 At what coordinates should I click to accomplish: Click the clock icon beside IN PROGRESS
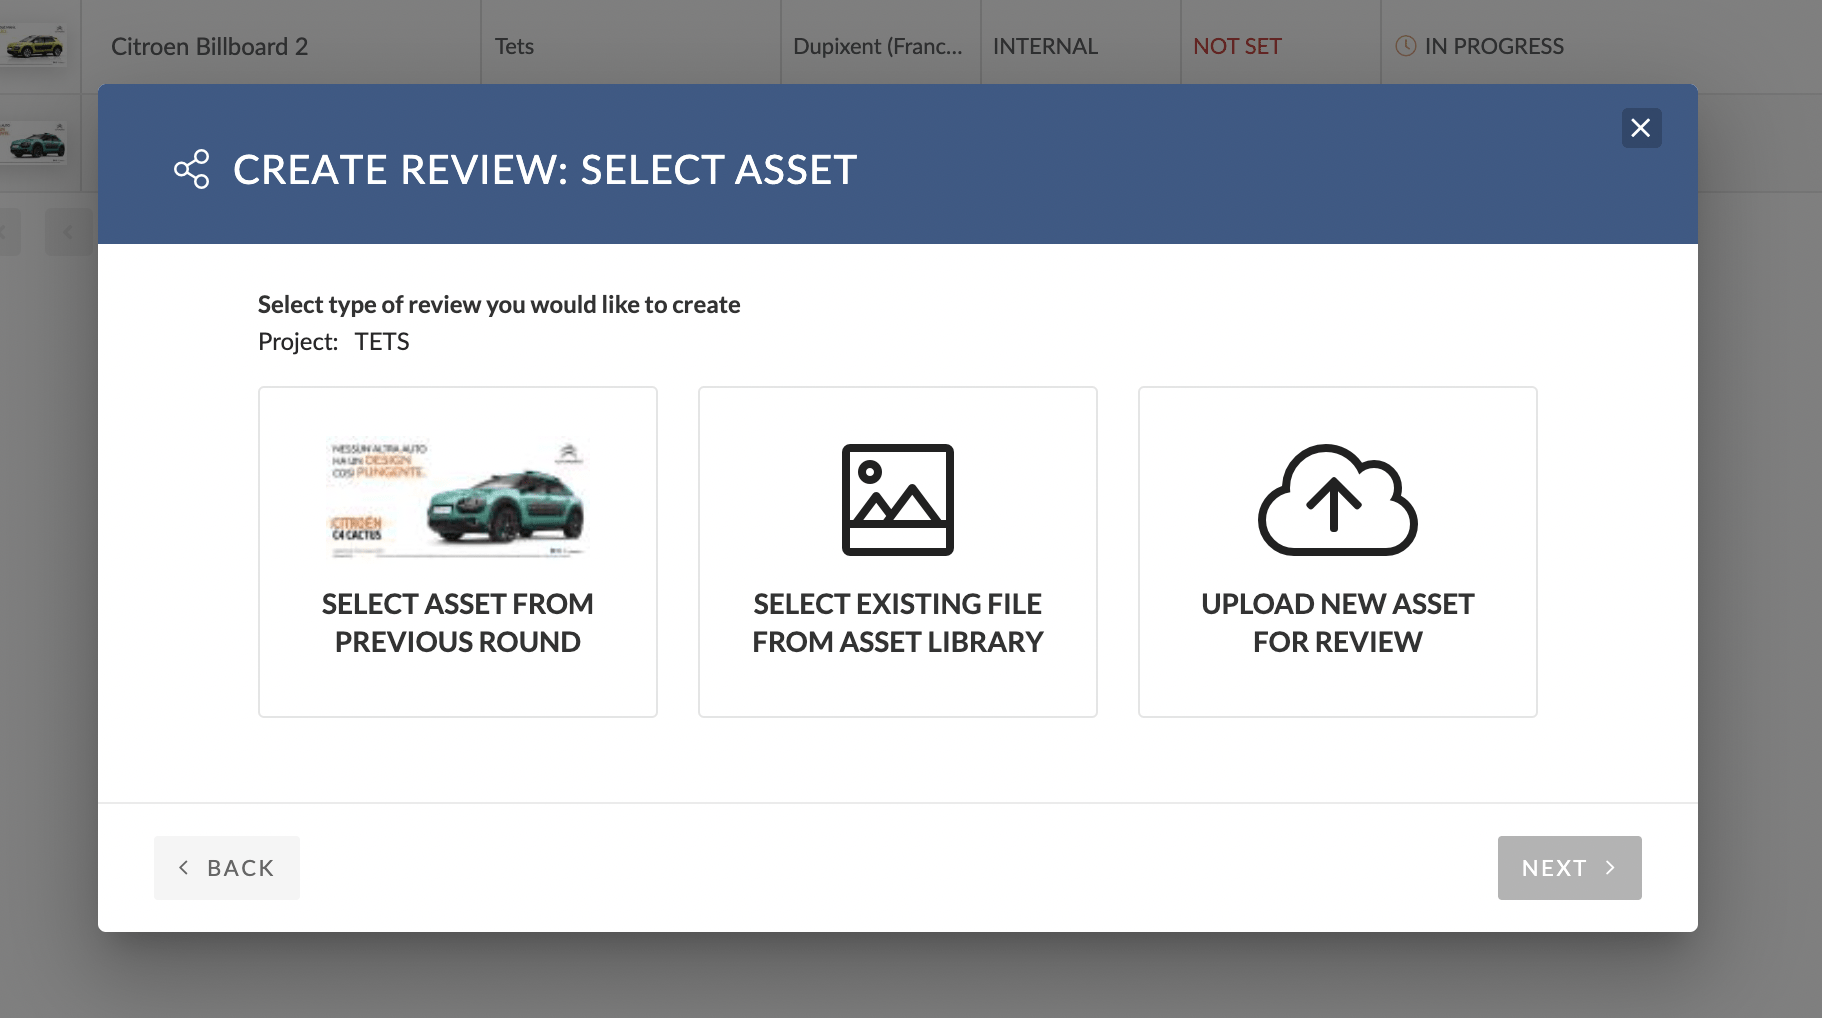1405,46
